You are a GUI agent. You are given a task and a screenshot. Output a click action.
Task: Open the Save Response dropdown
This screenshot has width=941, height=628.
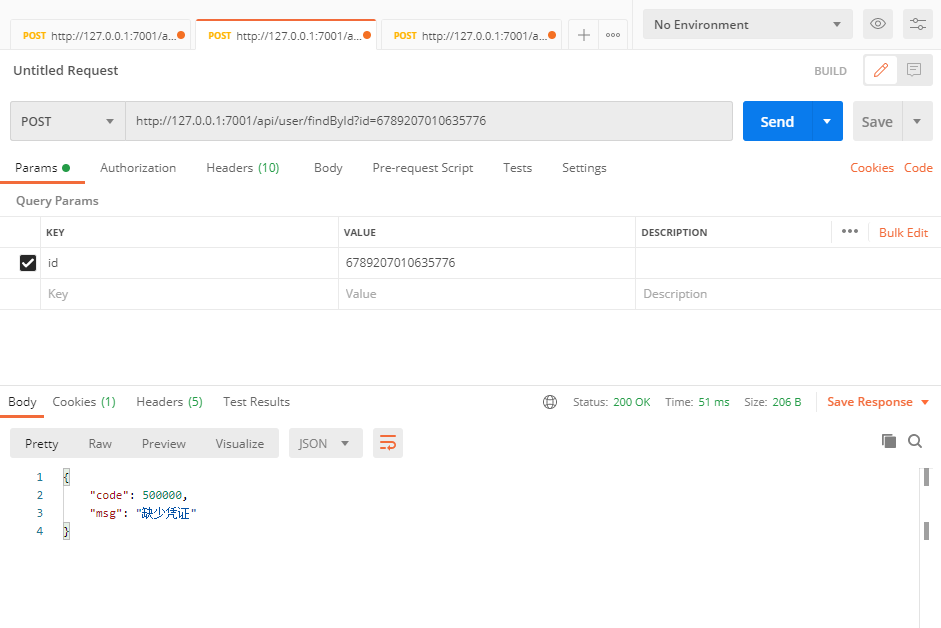(x=877, y=402)
